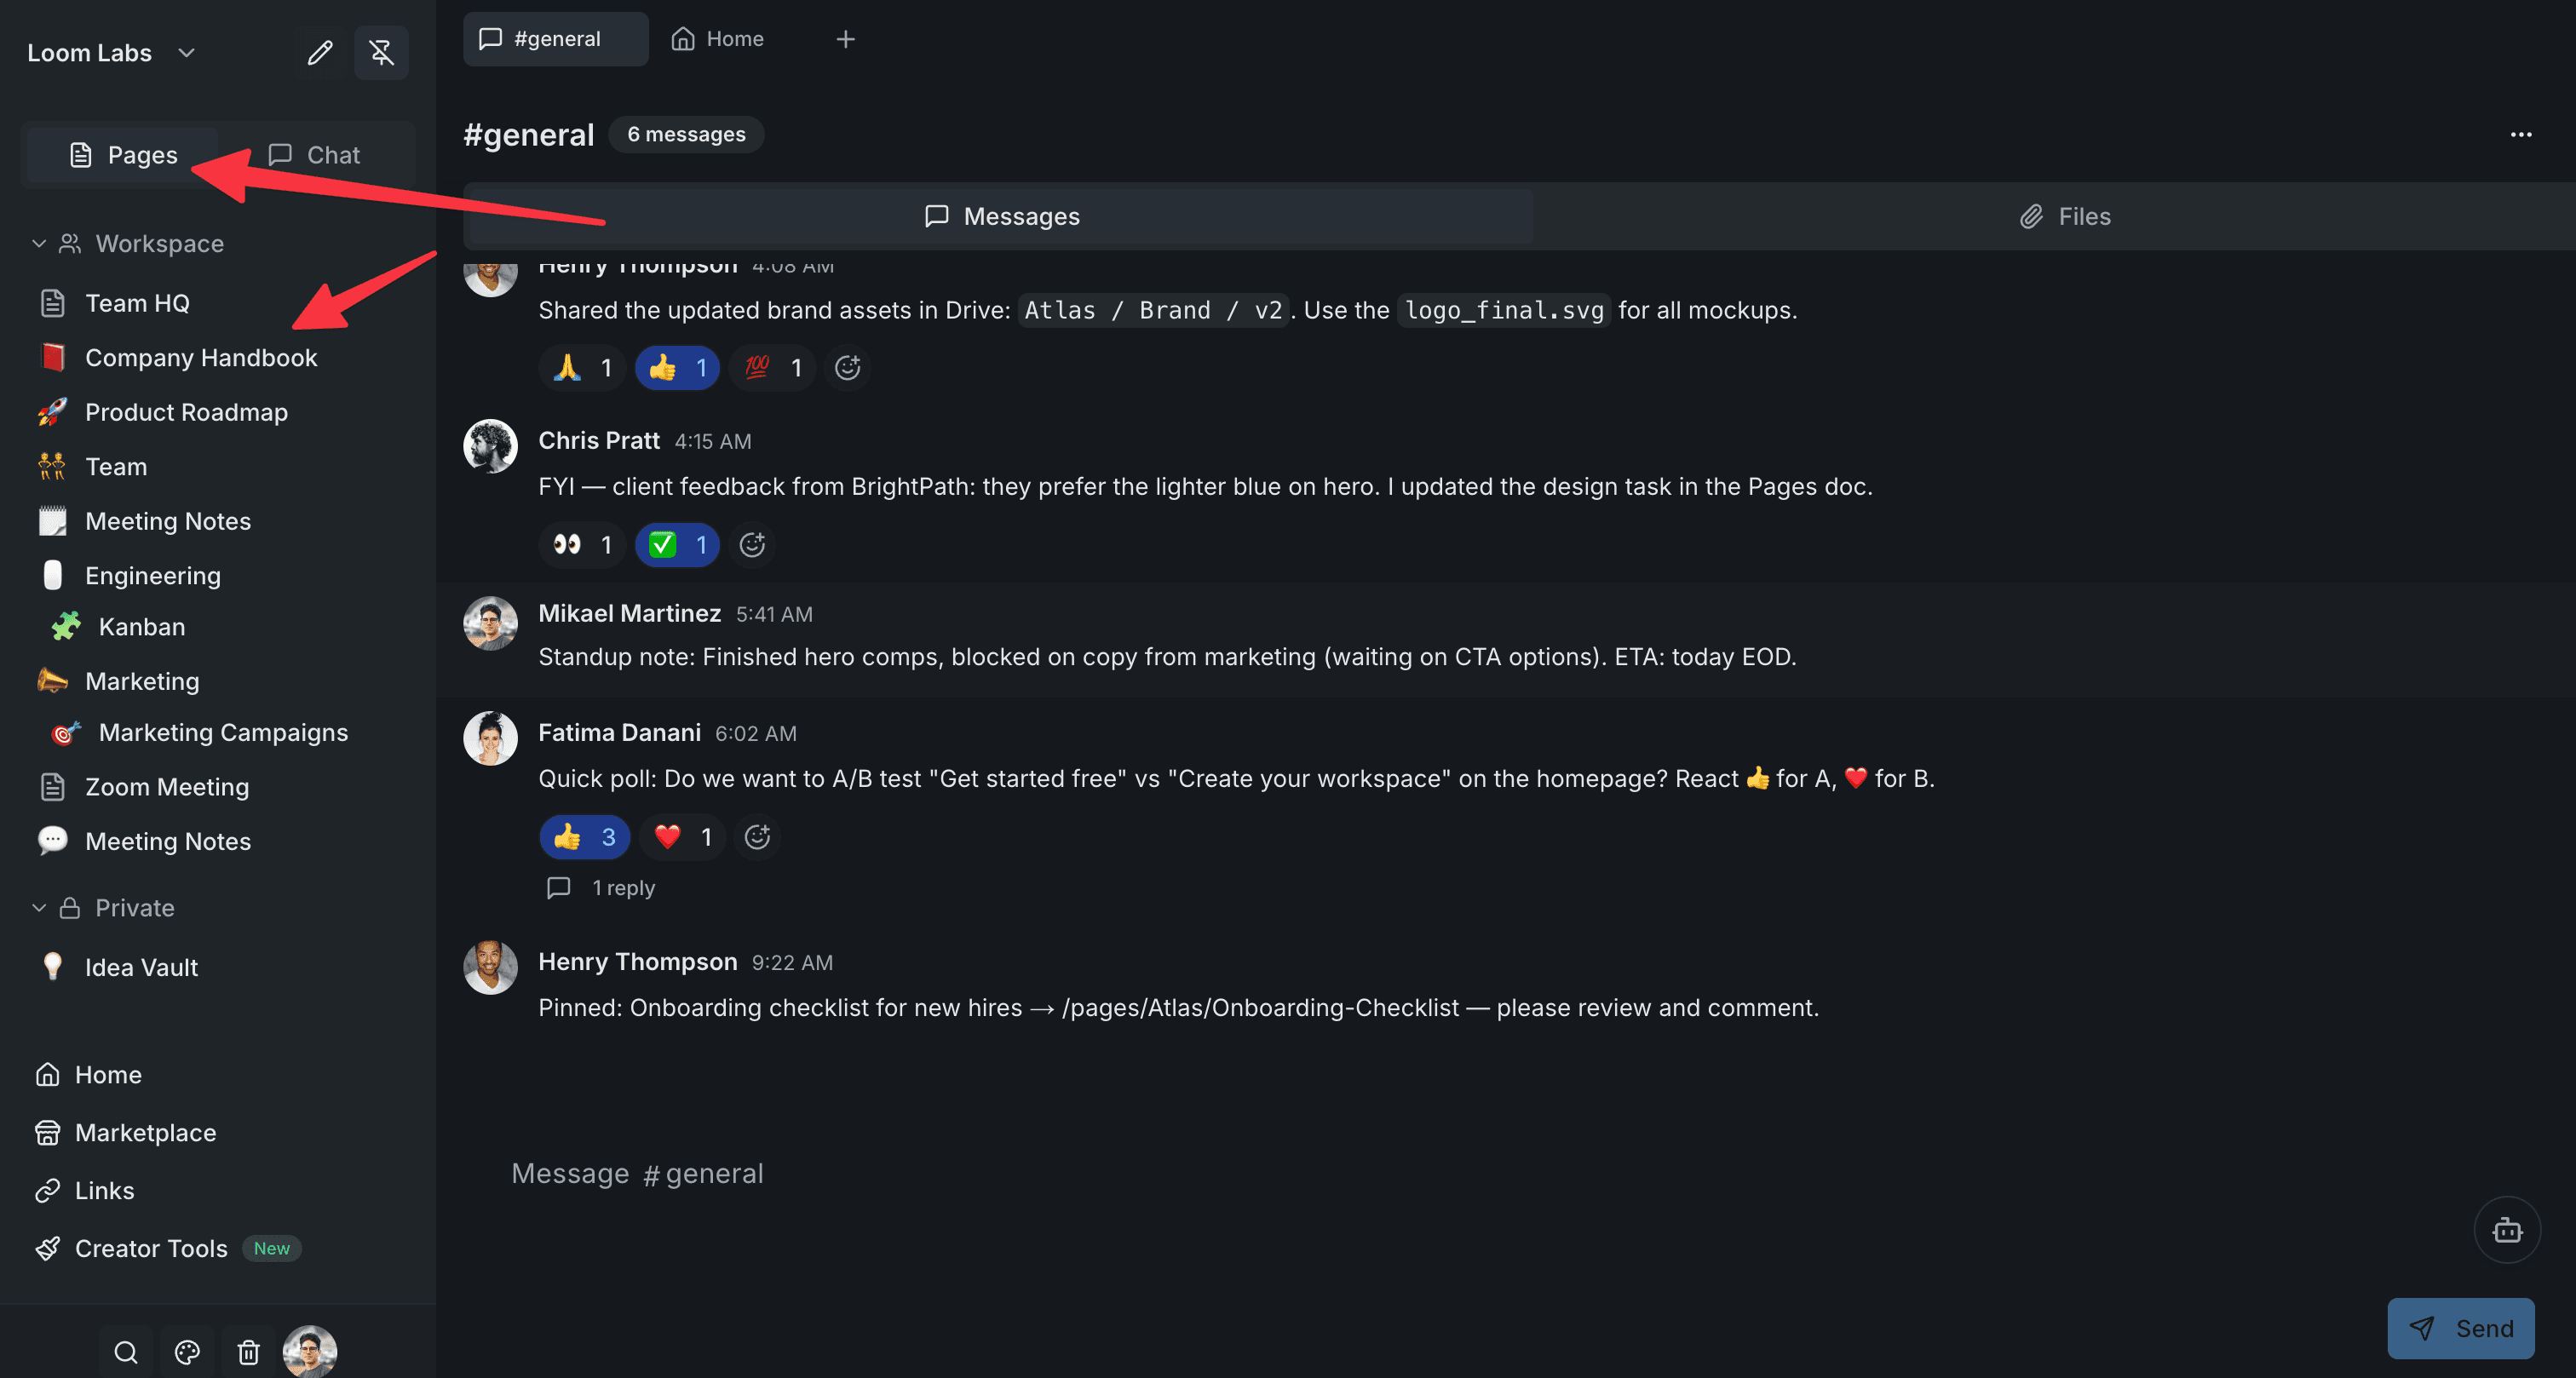Open the theme palette icon
2576x1378 pixels.
pos(187,1352)
